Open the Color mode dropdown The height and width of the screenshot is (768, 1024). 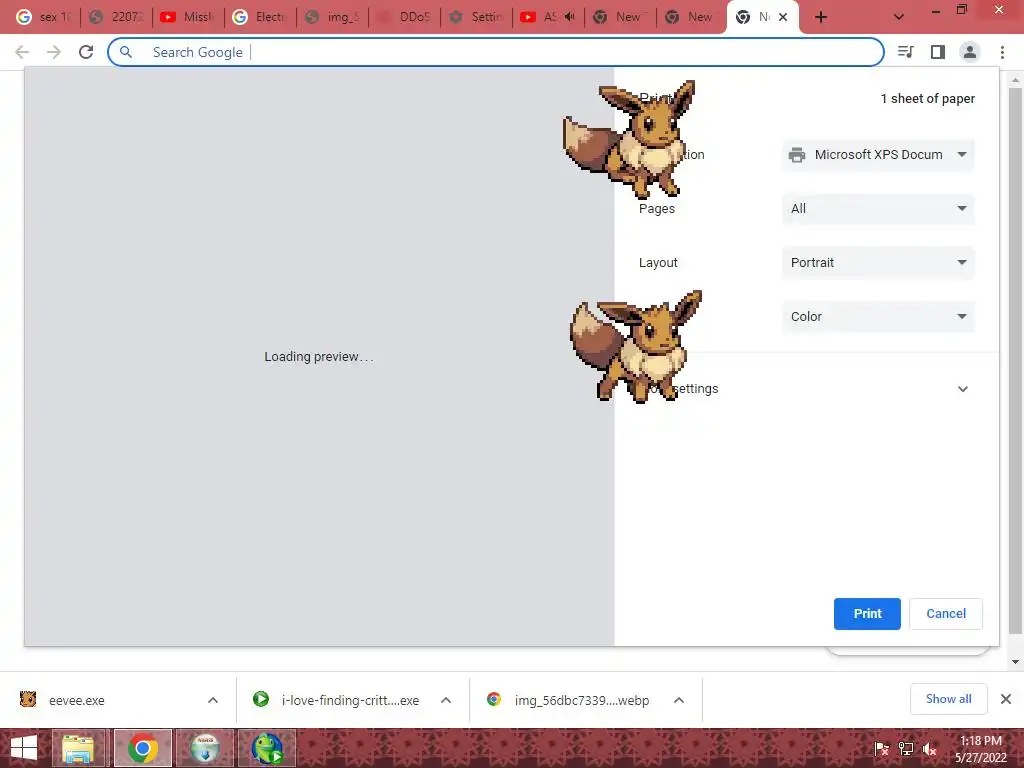coord(878,317)
